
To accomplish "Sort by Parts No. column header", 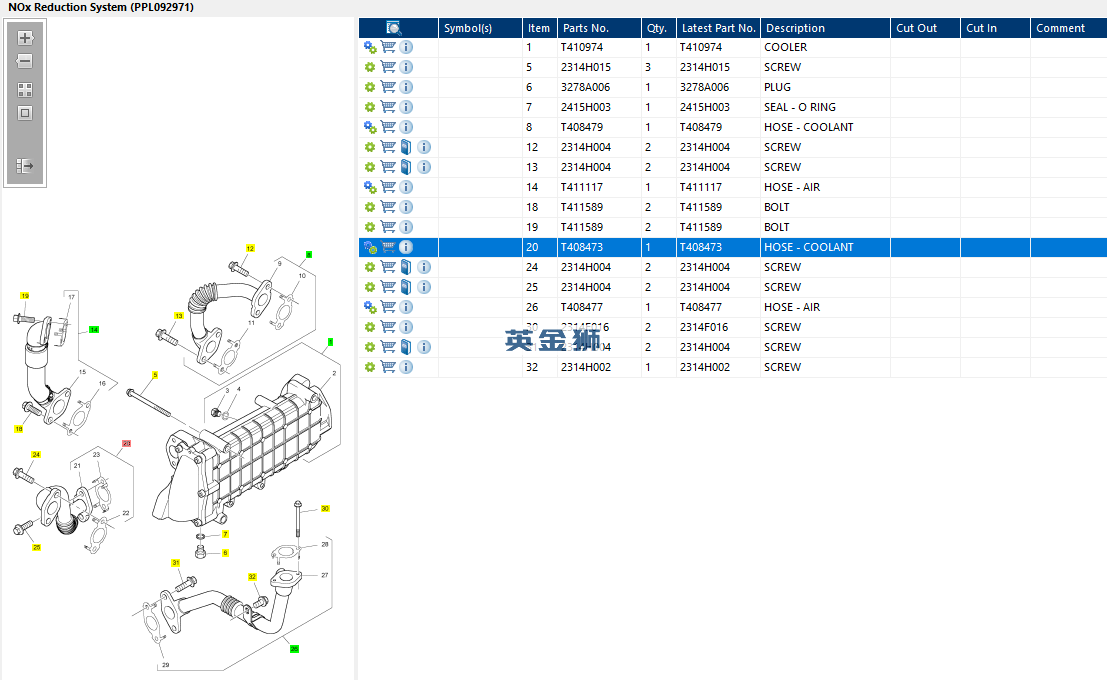I will (x=599, y=28).
